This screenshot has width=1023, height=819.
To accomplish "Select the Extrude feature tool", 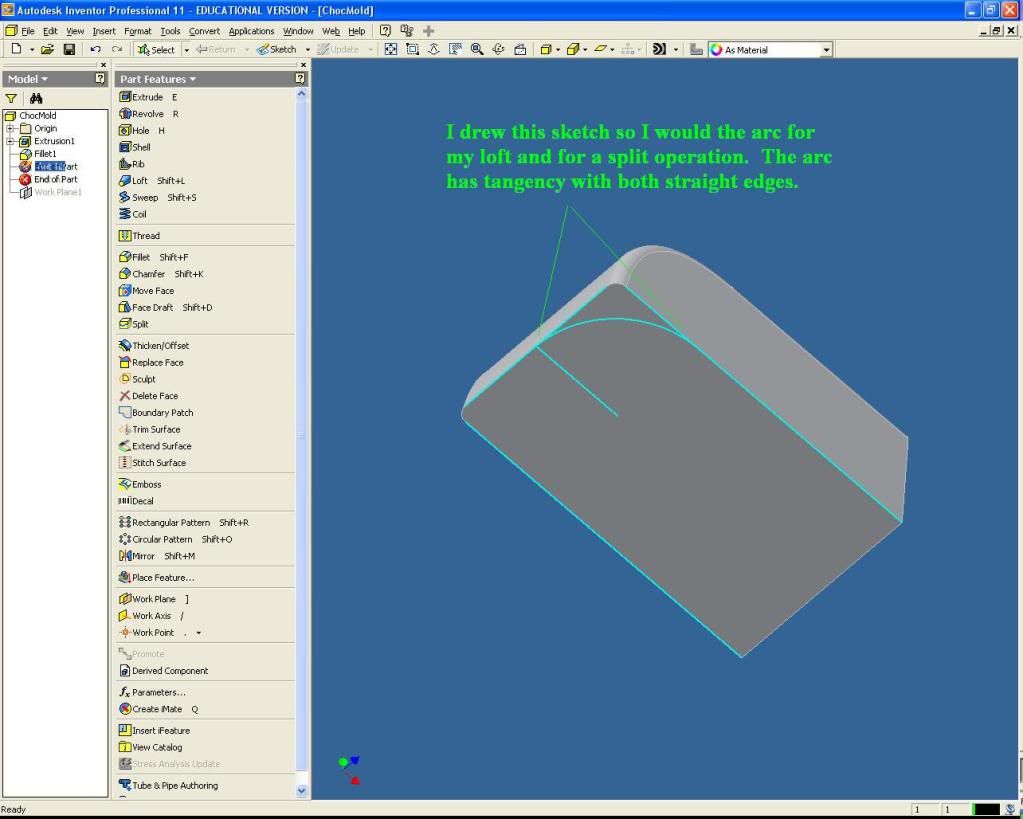I will (147, 97).
